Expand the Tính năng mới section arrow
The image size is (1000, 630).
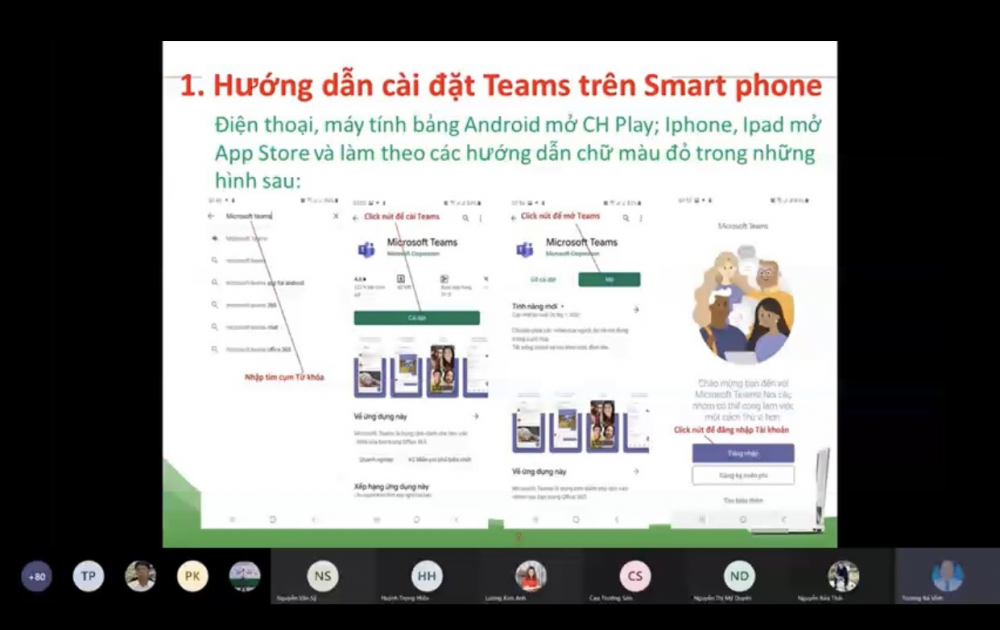tap(635, 309)
